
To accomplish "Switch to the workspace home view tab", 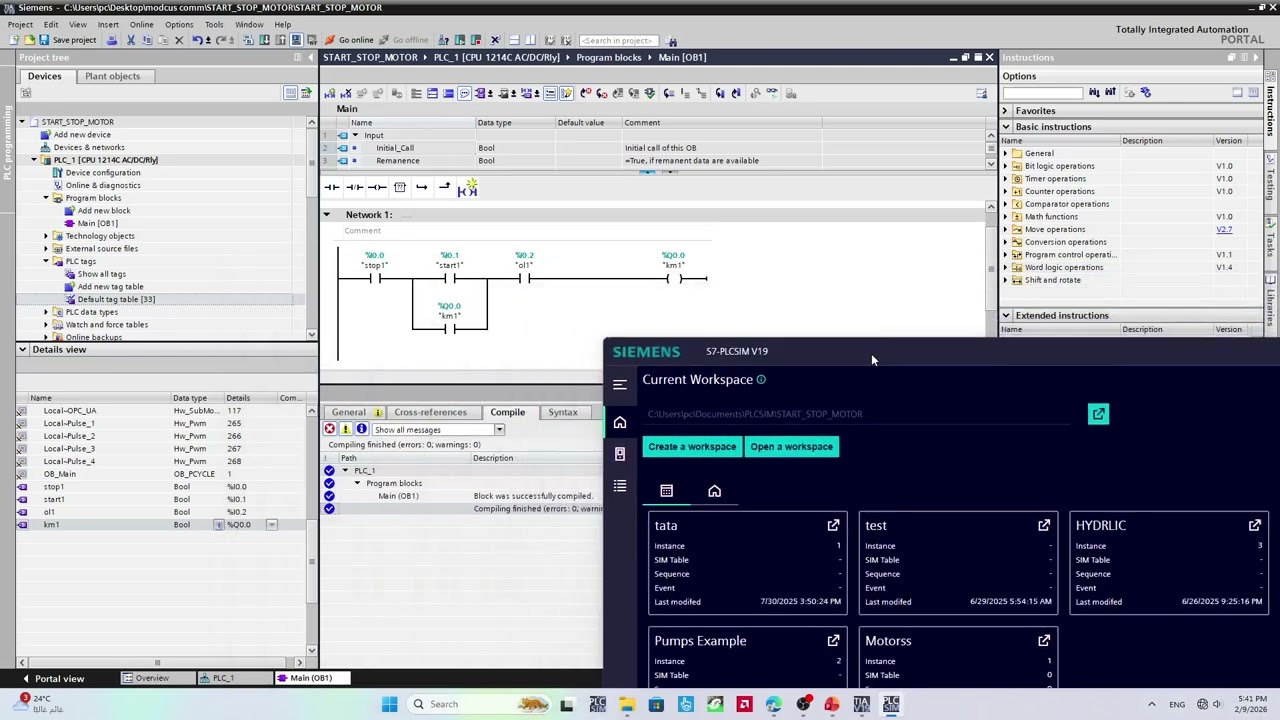I will (x=714, y=491).
